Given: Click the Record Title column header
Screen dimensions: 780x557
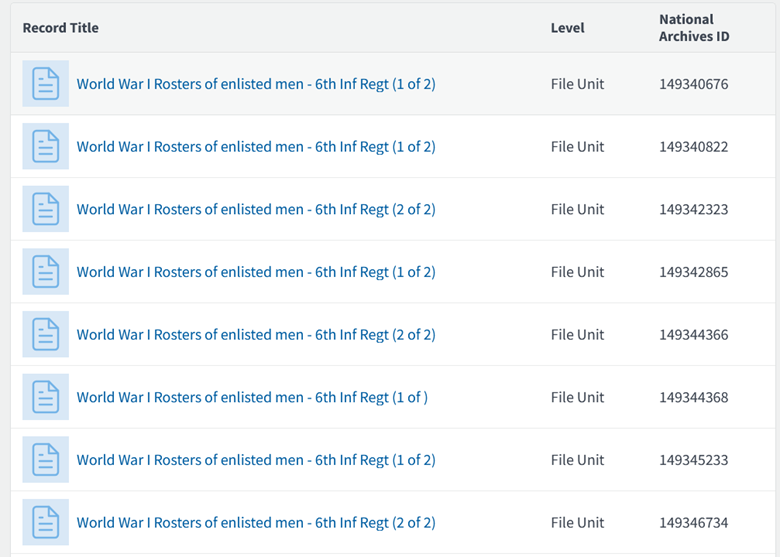Looking at the screenshot, I should (x=61, y=28).
